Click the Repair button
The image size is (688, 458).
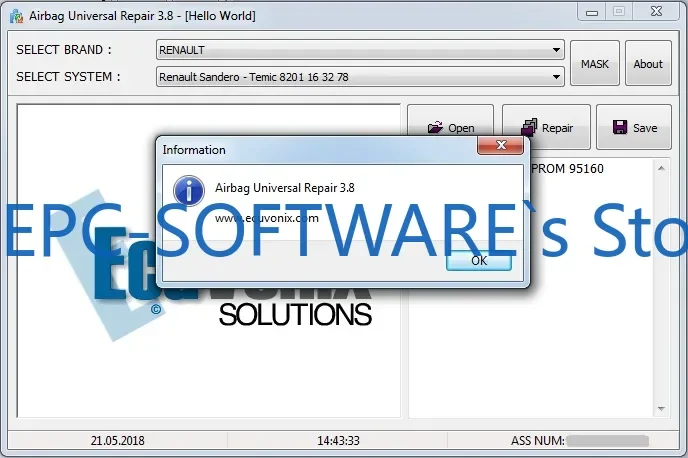point(546,127)
